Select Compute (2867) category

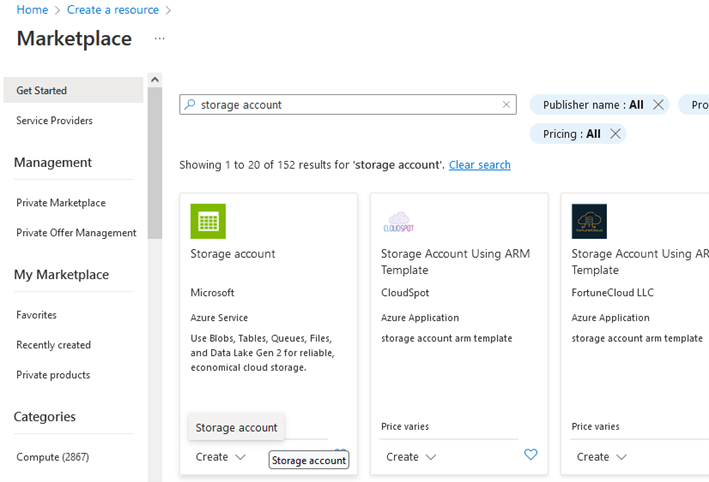point(52,457)
